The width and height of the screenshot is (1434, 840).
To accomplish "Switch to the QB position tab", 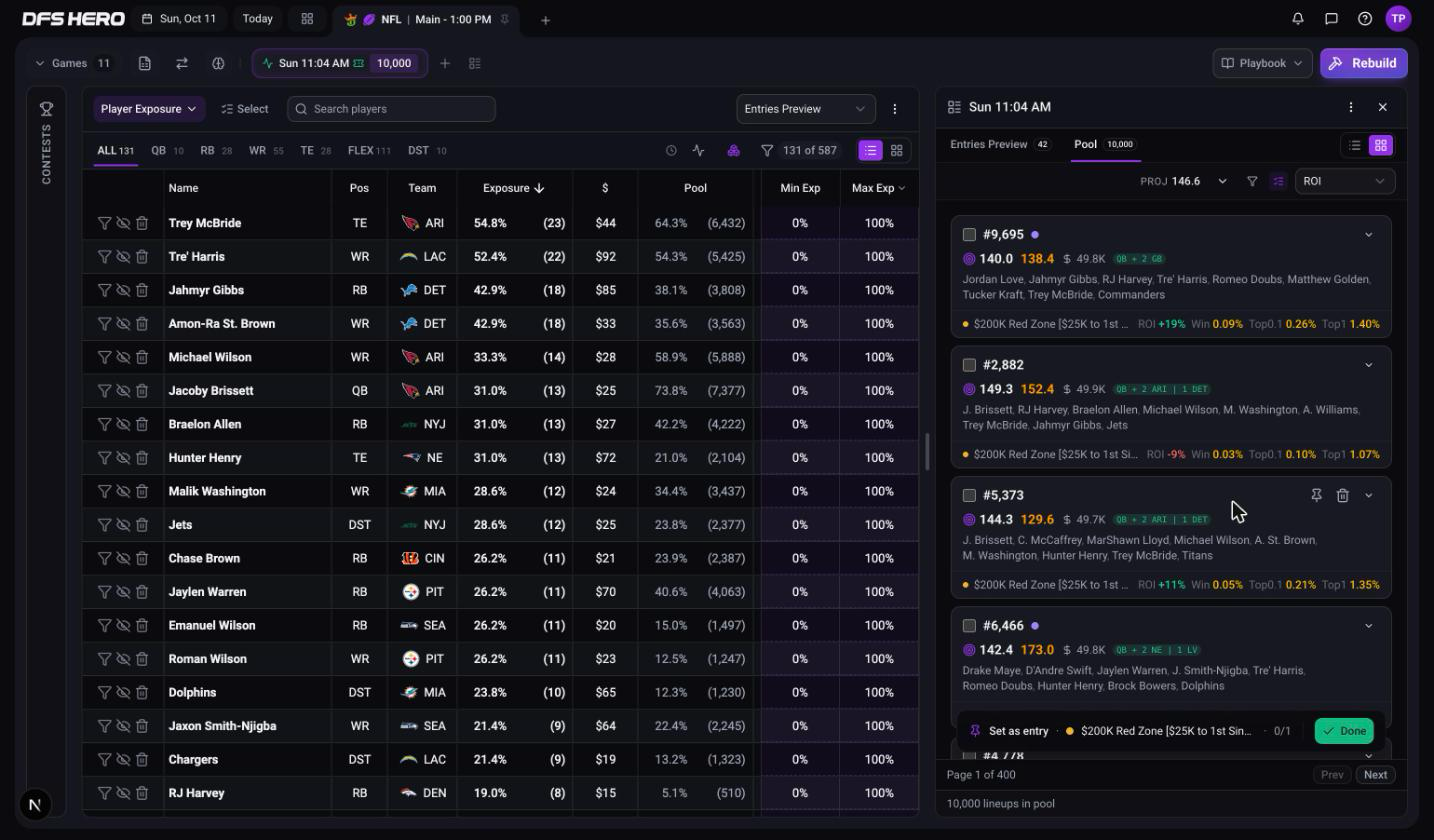I will click(x=167, y=151).
